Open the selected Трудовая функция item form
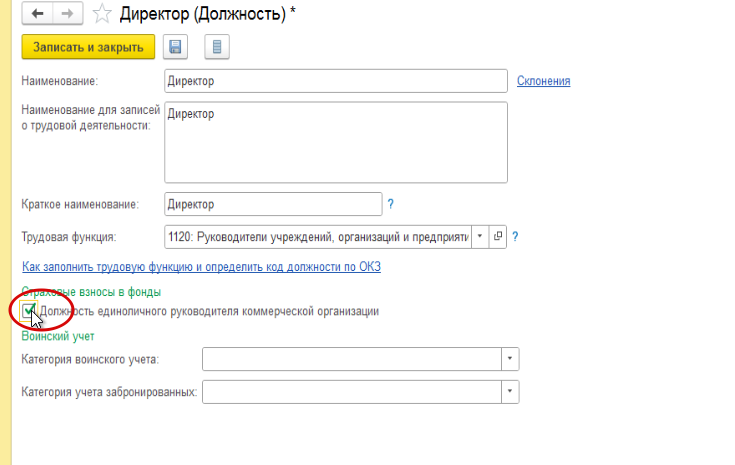Screen dimensions: 735x465 point(498,237)
